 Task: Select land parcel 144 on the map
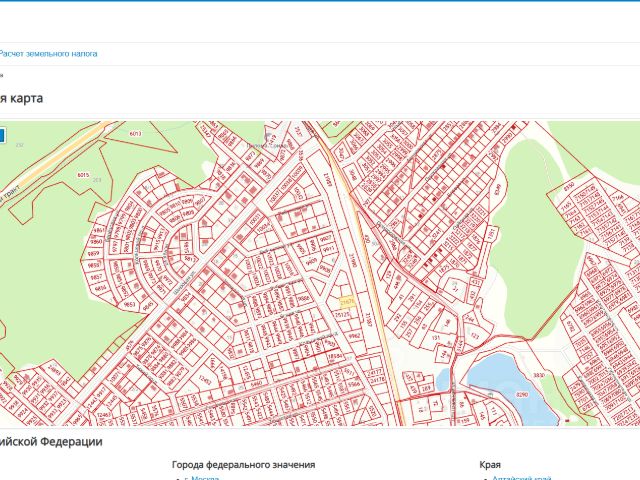coord(444,353)
